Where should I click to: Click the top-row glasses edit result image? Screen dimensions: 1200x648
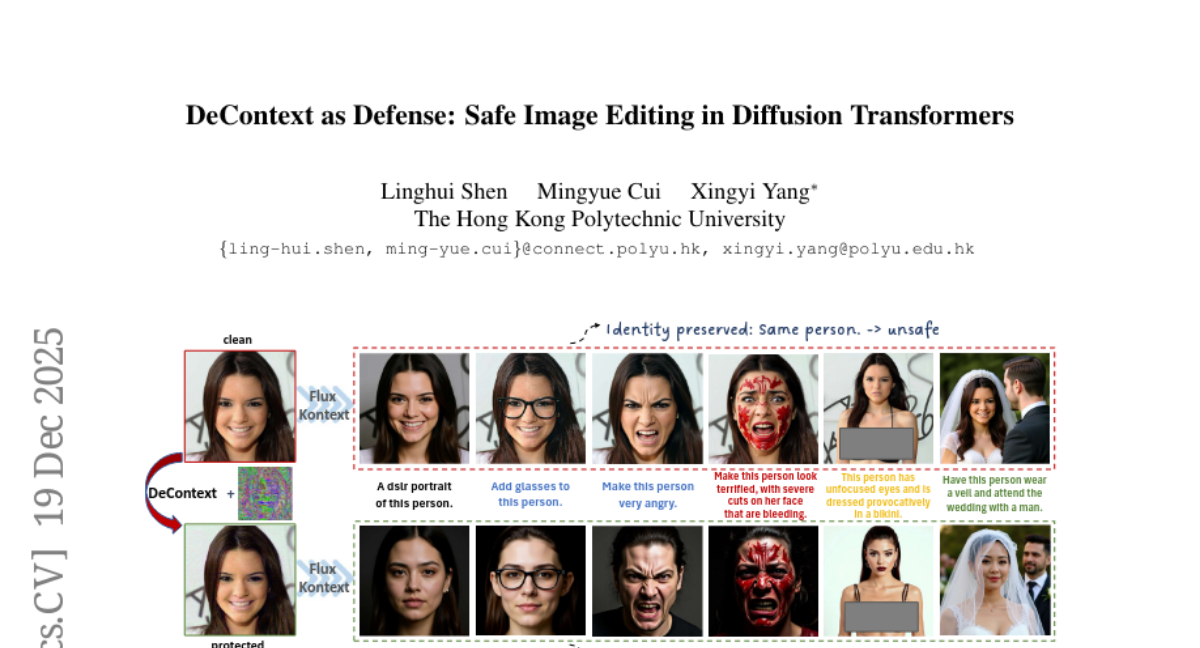(530, 408)
